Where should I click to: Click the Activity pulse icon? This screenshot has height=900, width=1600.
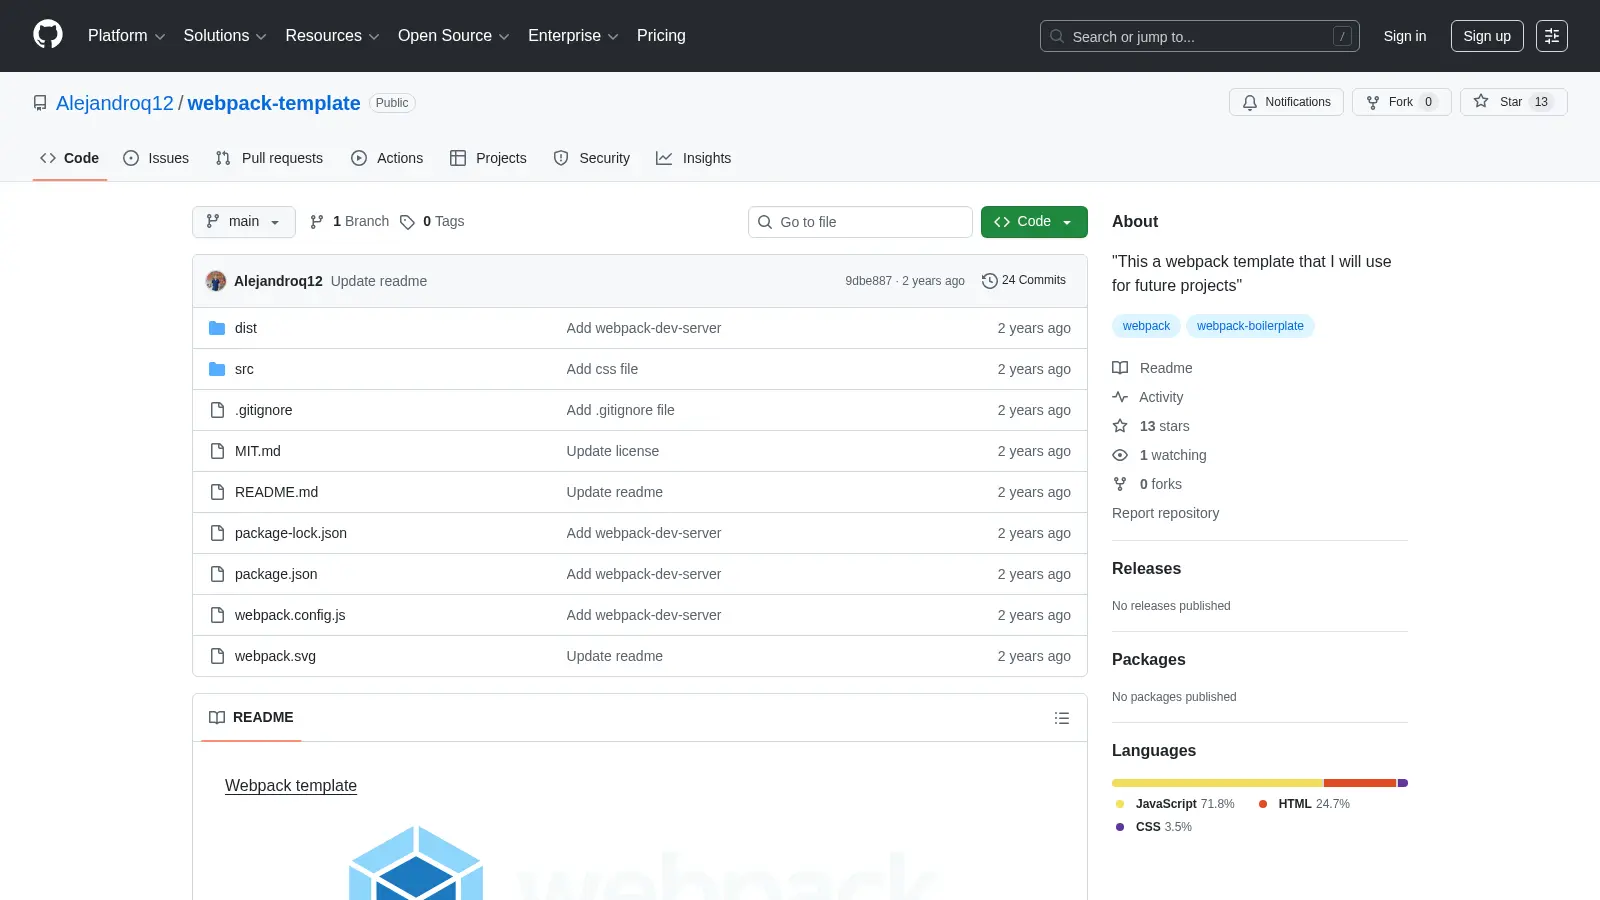[1120, 397]
